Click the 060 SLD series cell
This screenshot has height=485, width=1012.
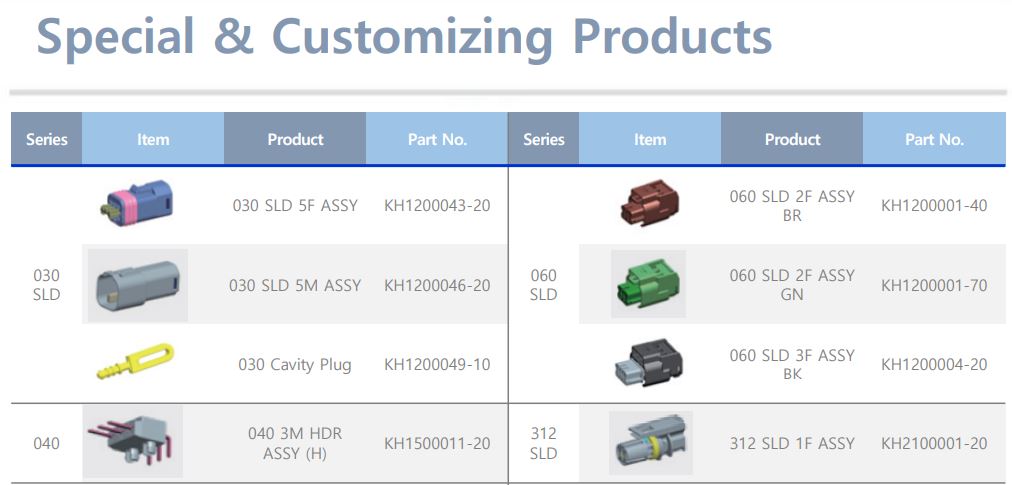pyautogui.click(x=543, y=285)
